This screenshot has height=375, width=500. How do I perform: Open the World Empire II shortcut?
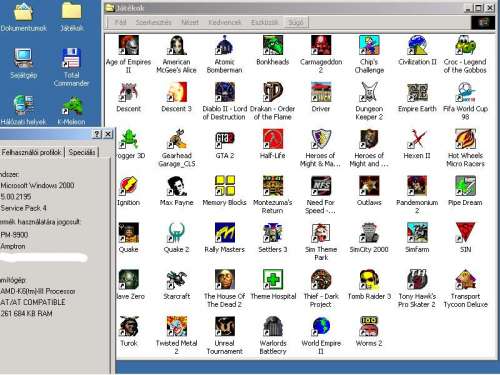(321, 326)
